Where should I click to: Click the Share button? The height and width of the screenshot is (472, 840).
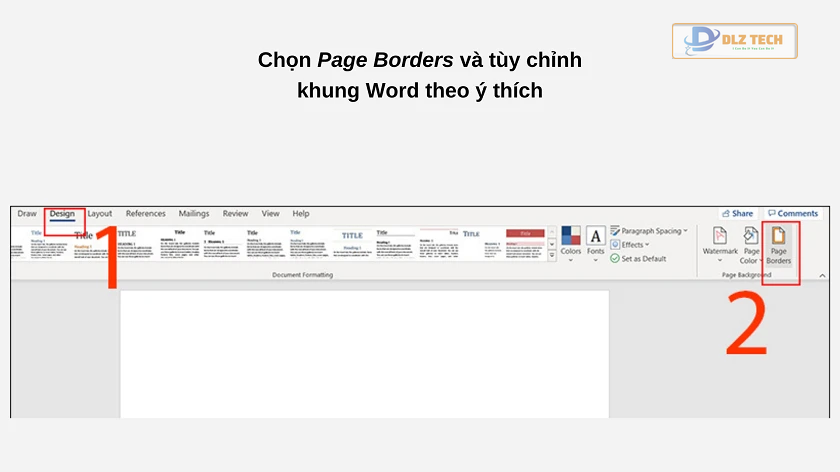[738, 213]
